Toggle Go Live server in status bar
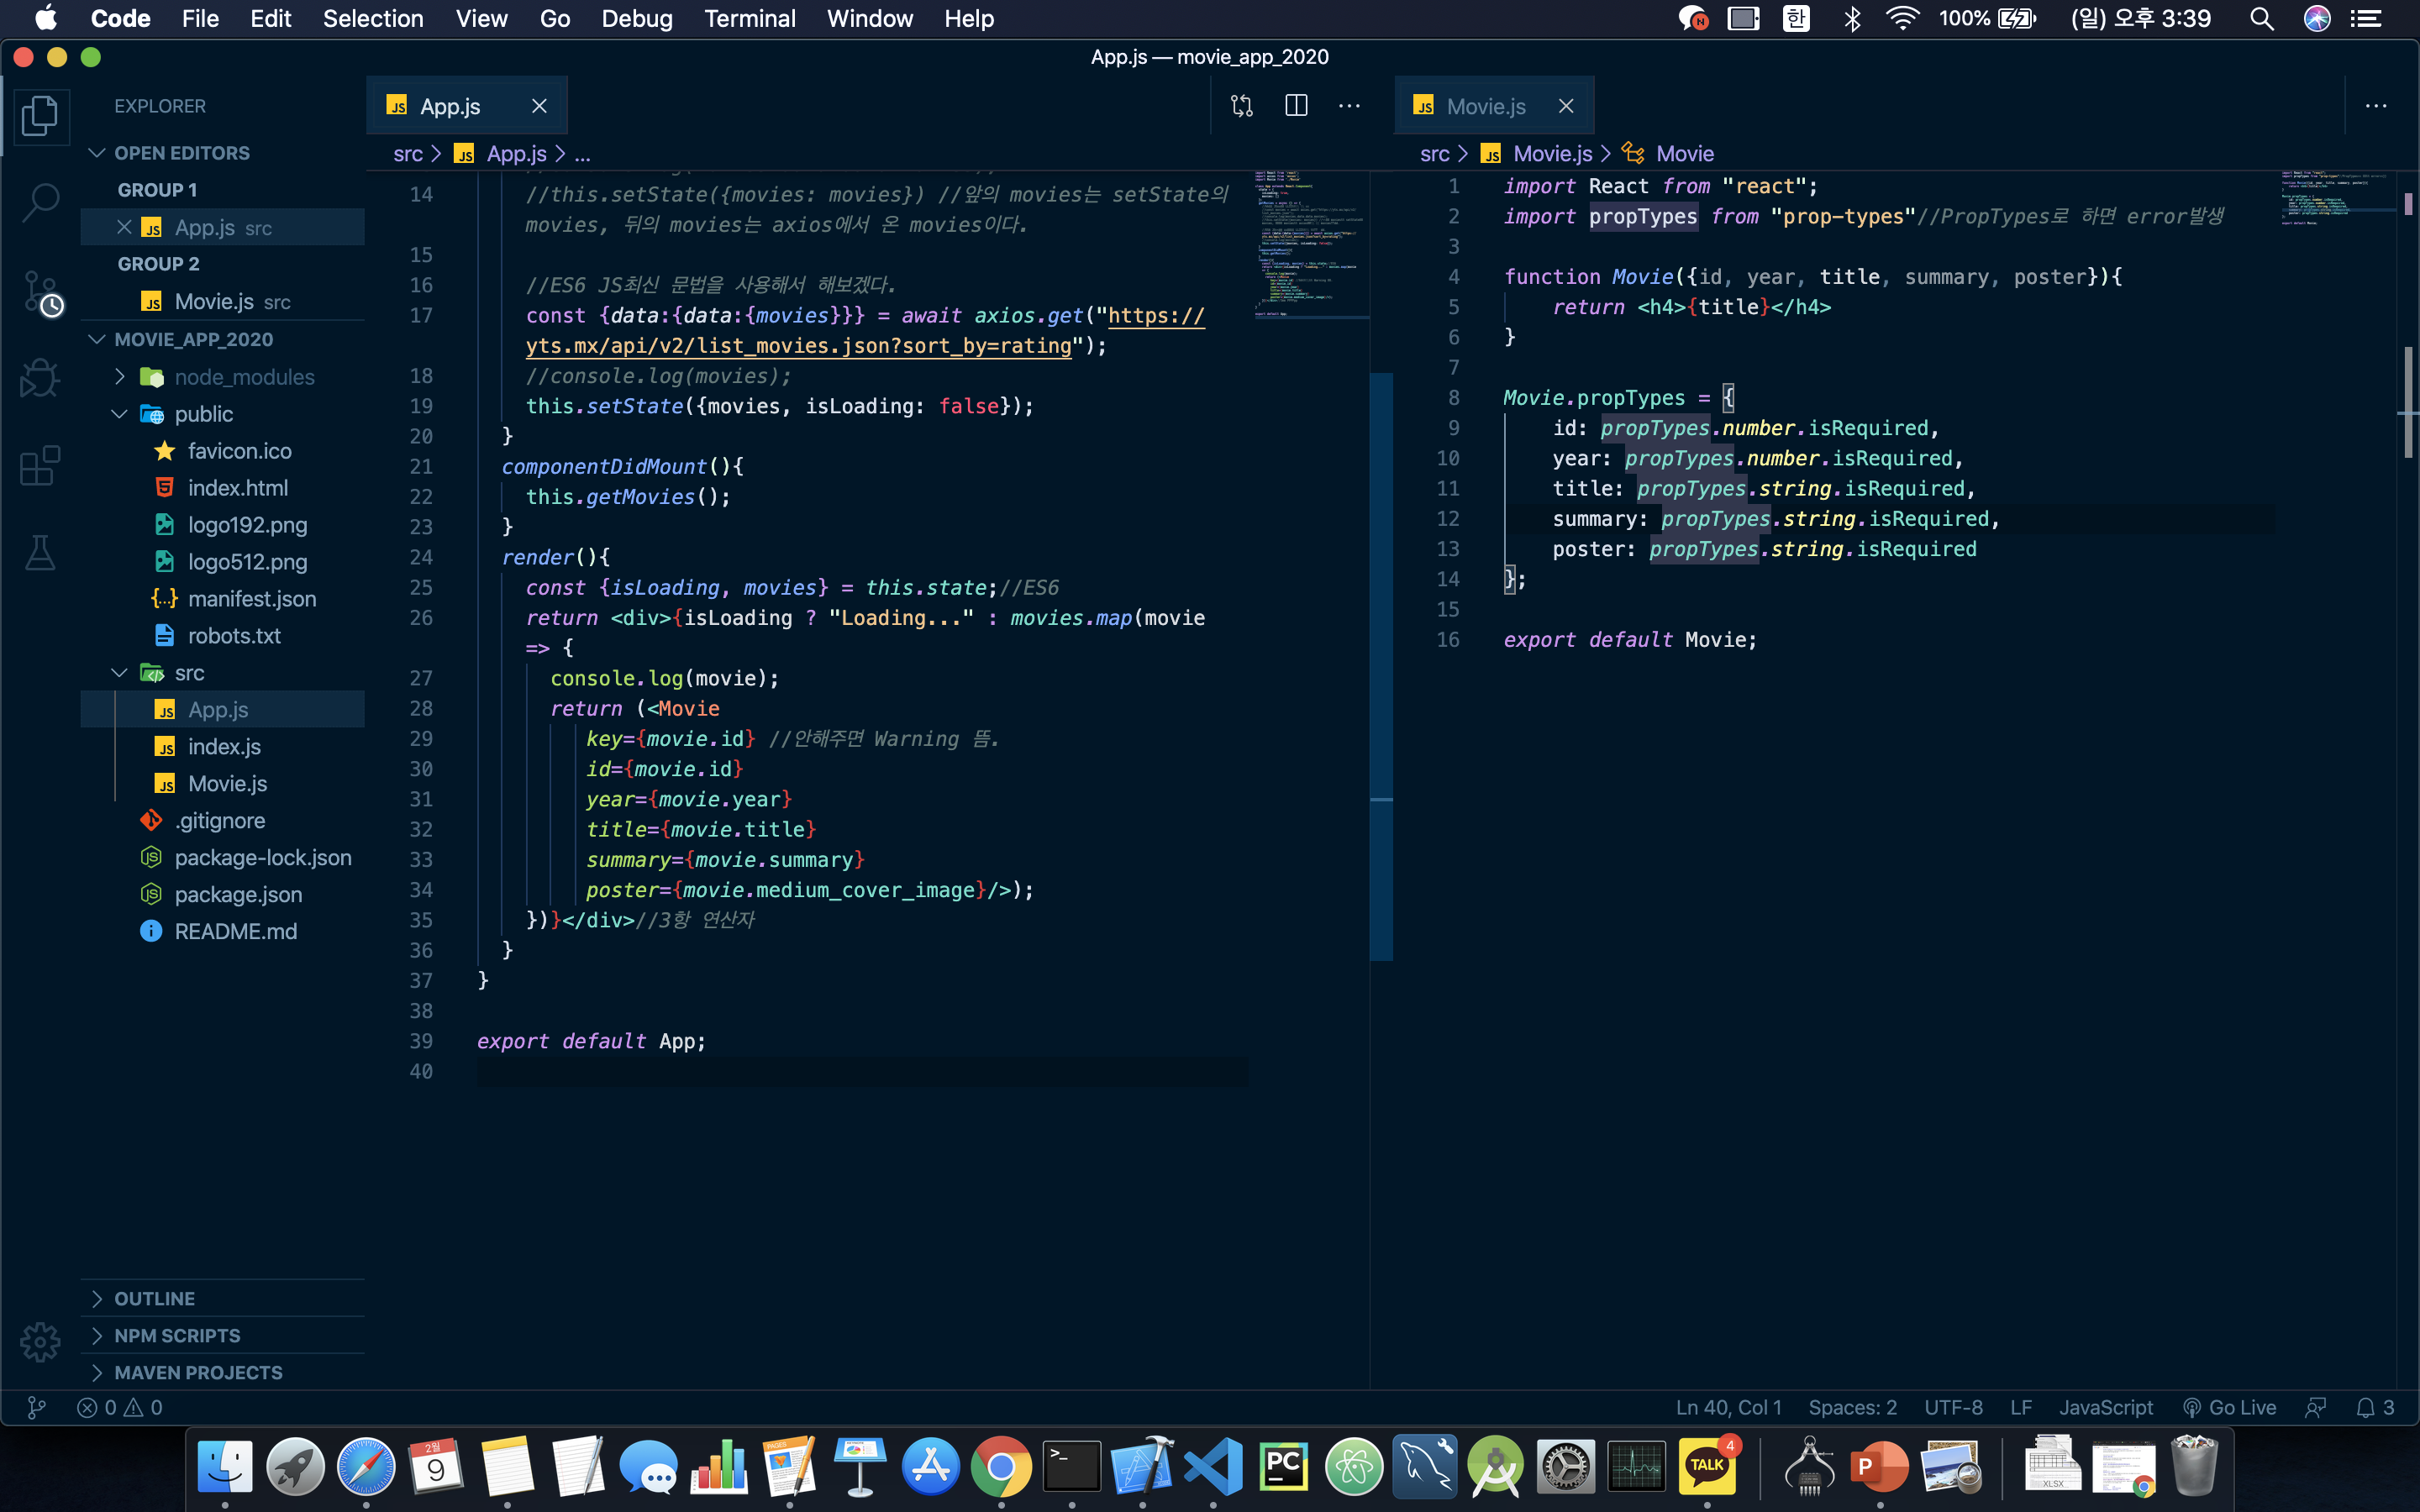 click(x=2230, y=1407)
